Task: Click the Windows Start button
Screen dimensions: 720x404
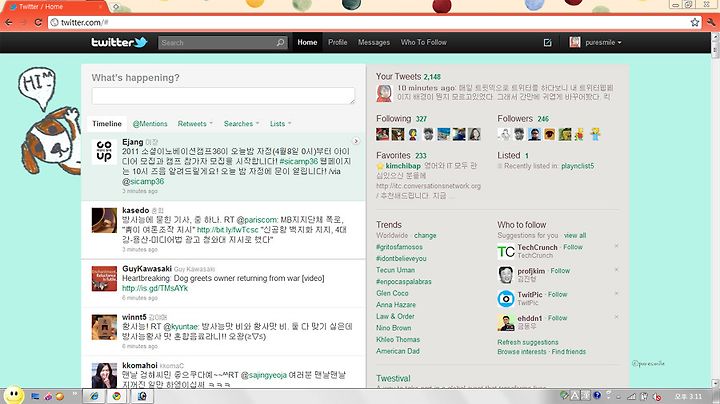Action: [x=14, y=395]
